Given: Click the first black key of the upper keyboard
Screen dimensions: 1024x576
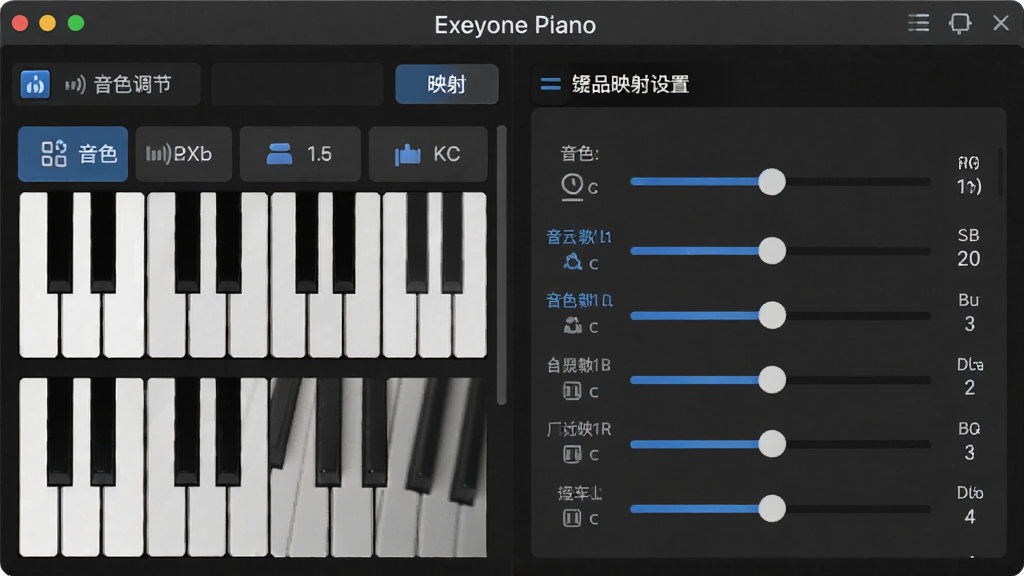Looking at the screenshot, I should pyautogui.click(x=59, y=242).
